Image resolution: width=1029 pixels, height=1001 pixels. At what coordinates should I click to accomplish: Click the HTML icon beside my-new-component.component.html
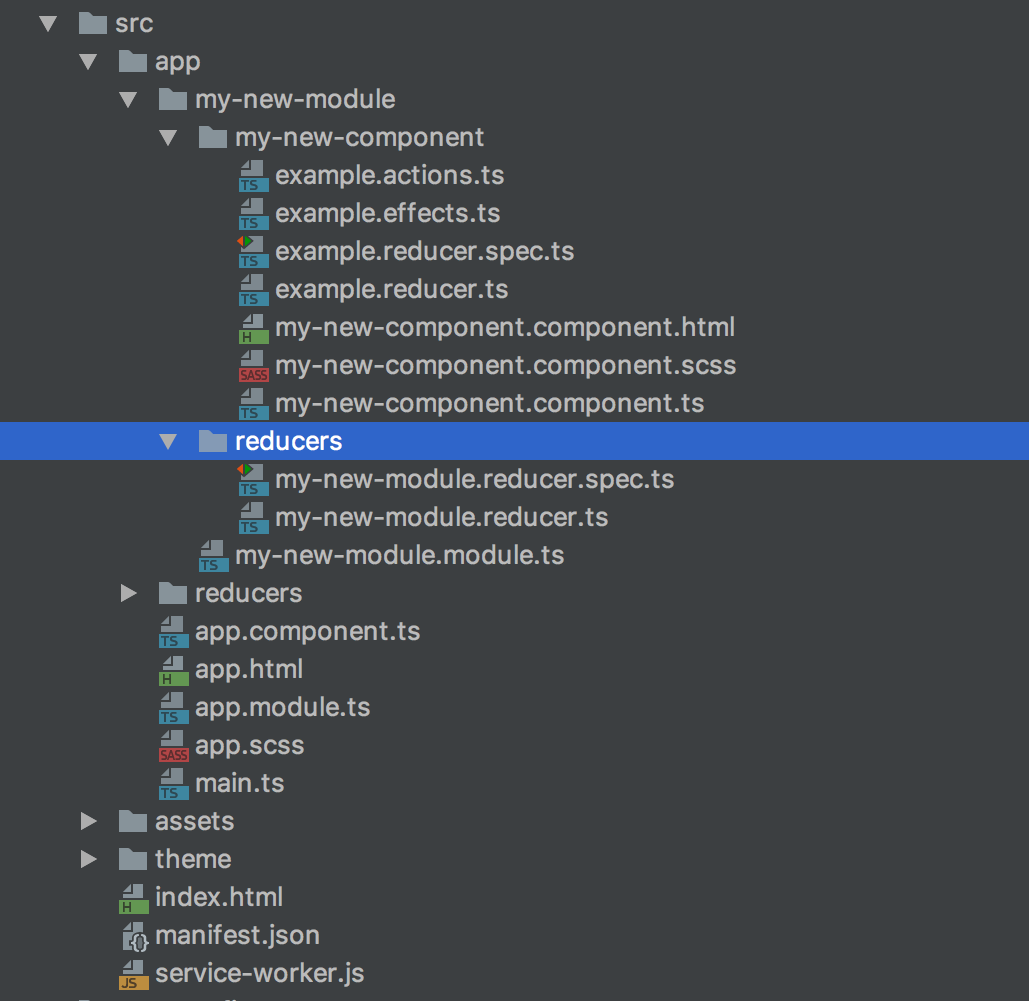[x=252, y=327]
